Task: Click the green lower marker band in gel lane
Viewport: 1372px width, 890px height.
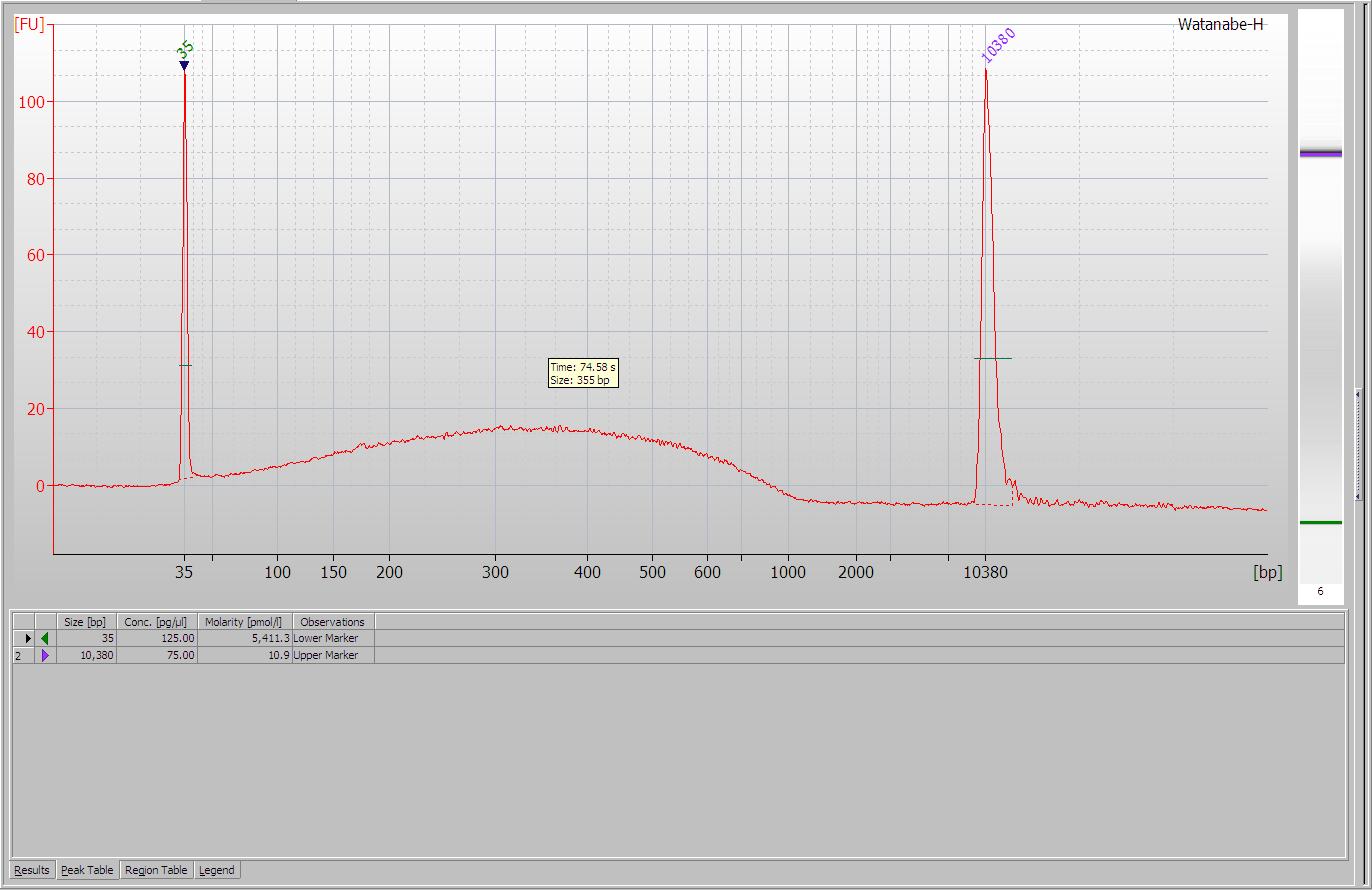Action: pos(1320,522)
